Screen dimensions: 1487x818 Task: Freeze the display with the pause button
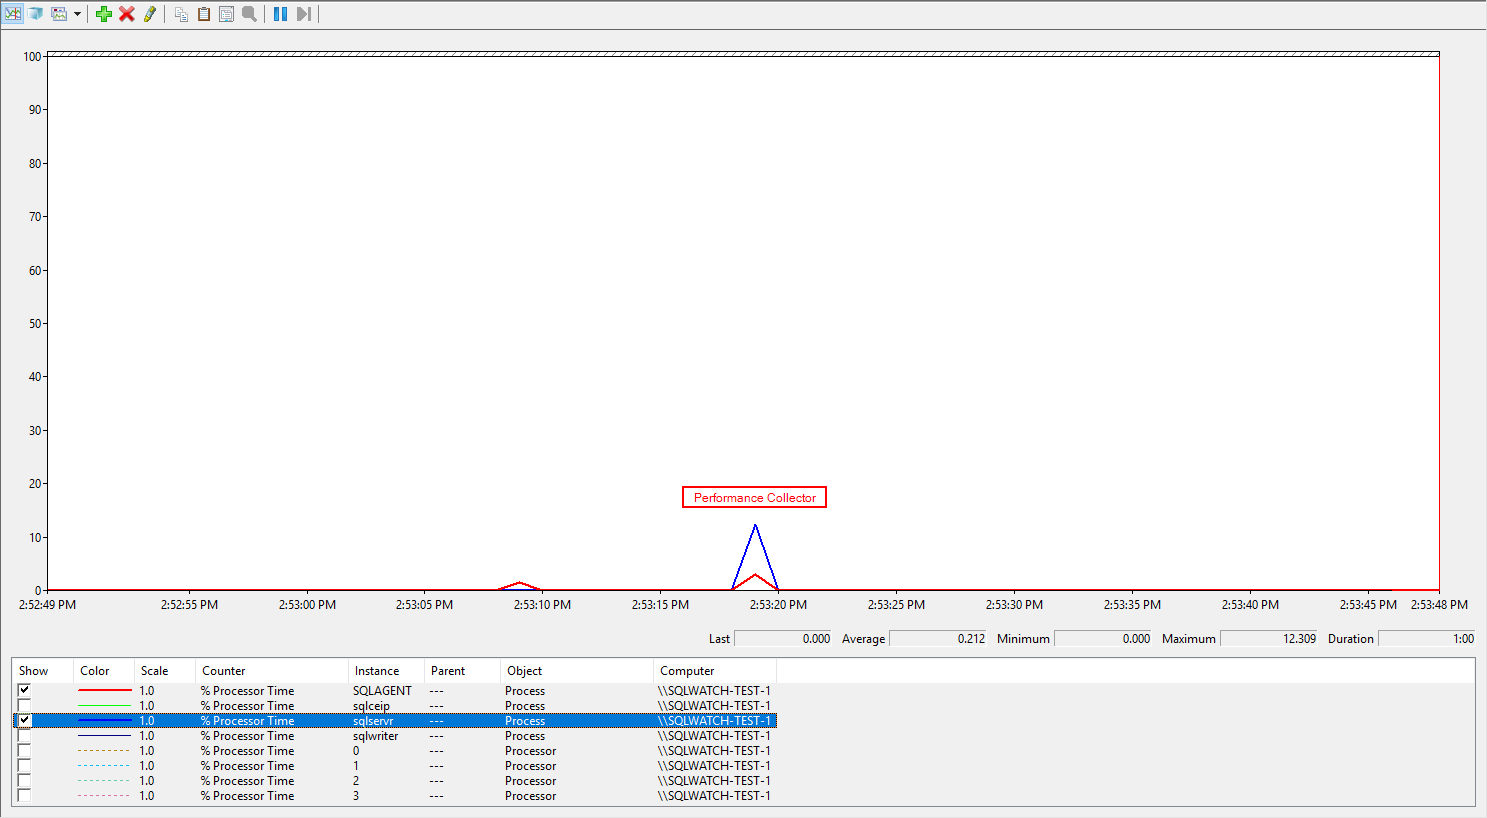[x=281, y=13]
